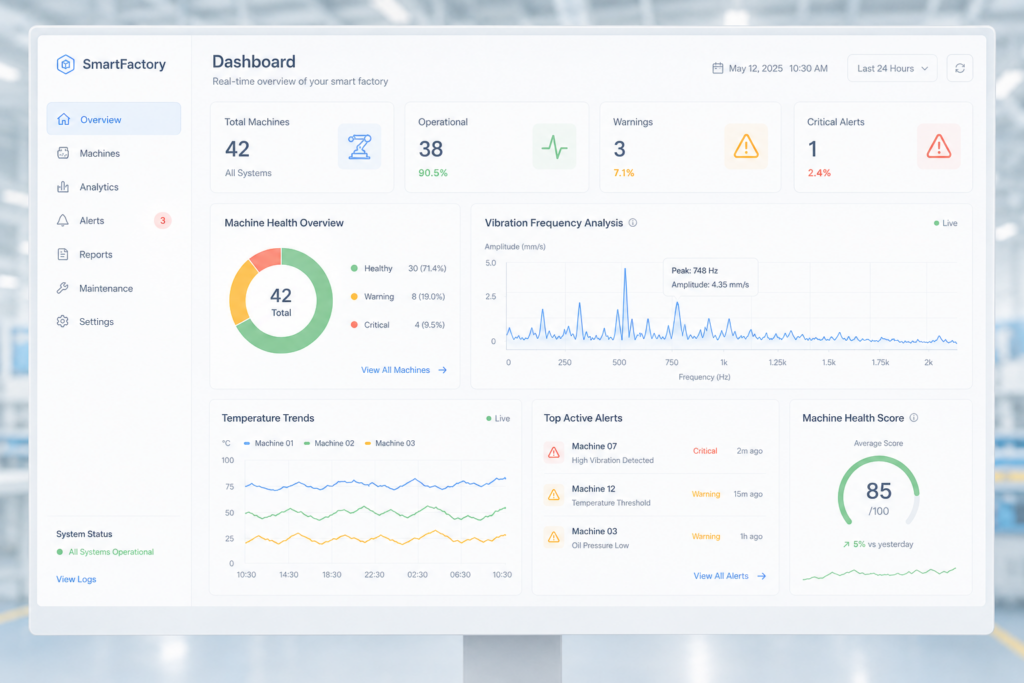The image size is (1024, 683).
Task: Click the Live indicator in Vibration panel
Action: pos(946,223)
